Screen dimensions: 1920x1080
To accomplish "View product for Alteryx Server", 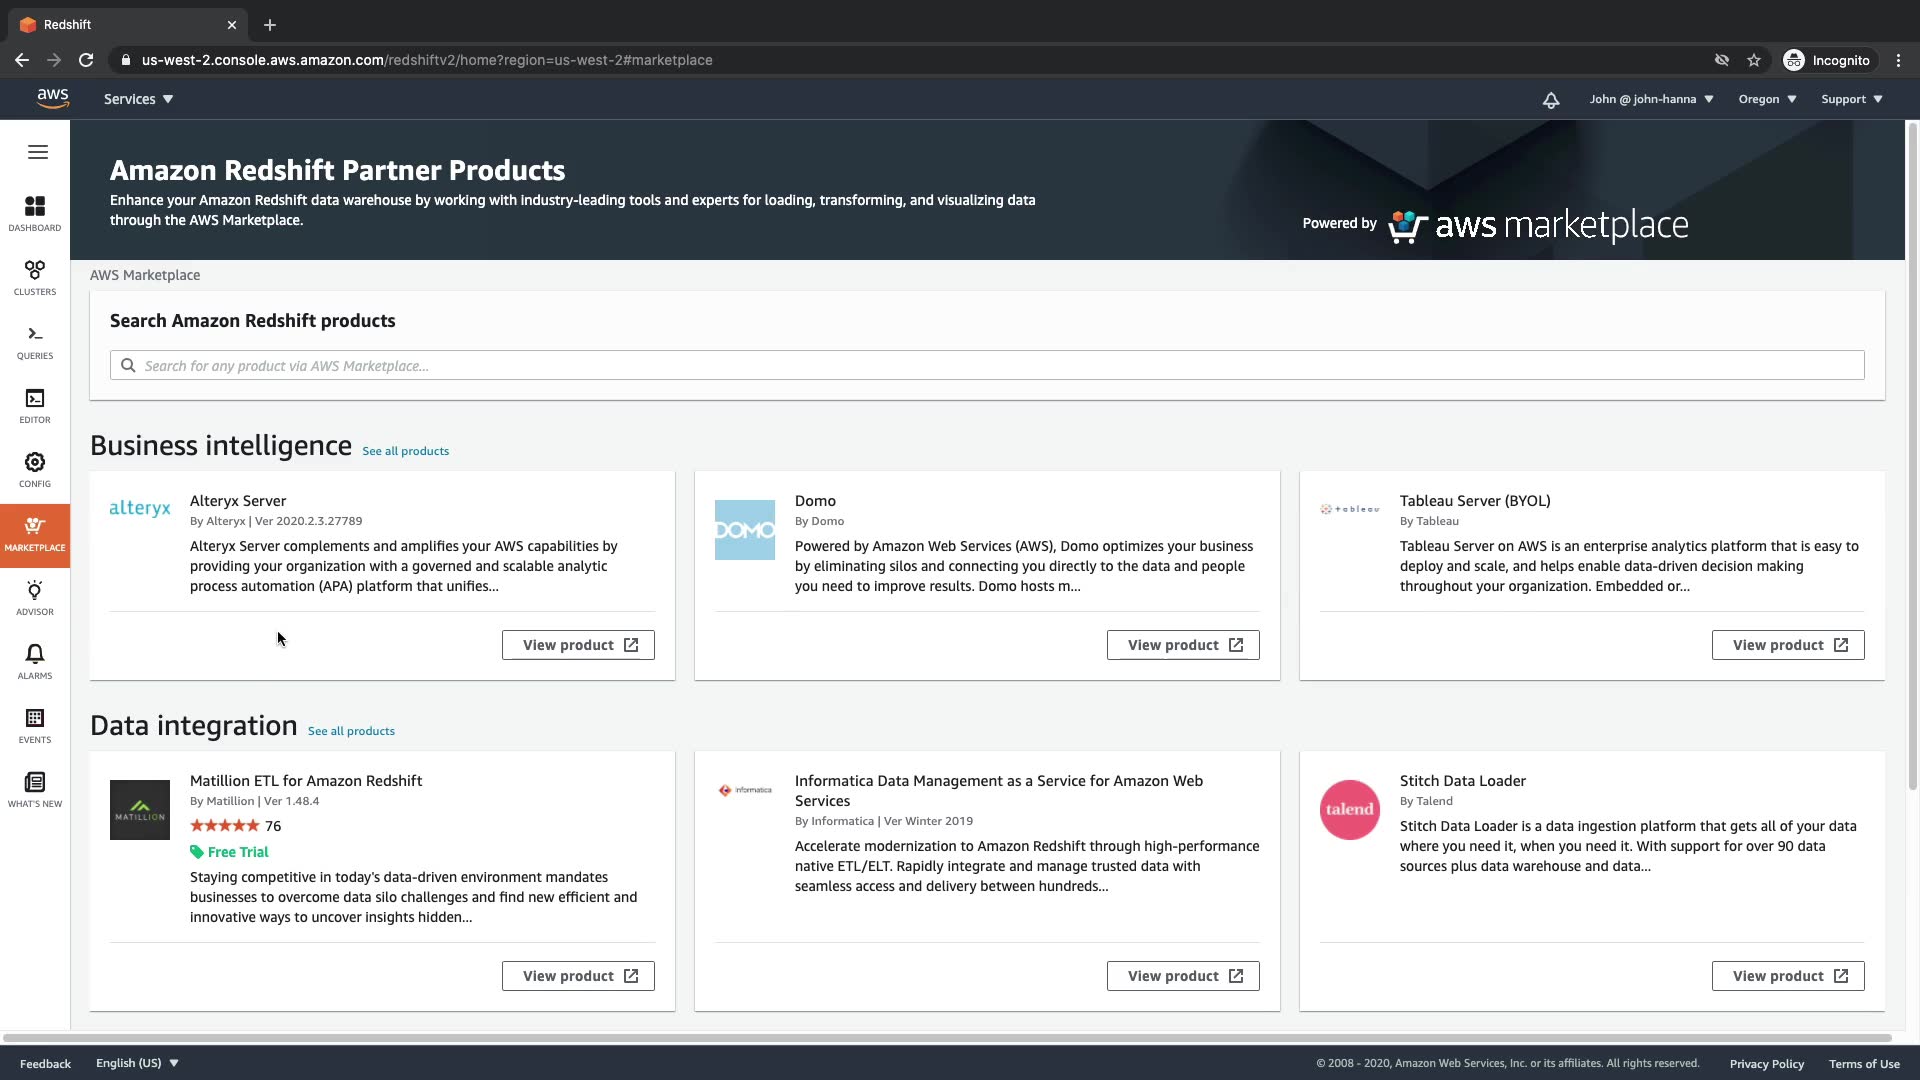I will (578, 645).
